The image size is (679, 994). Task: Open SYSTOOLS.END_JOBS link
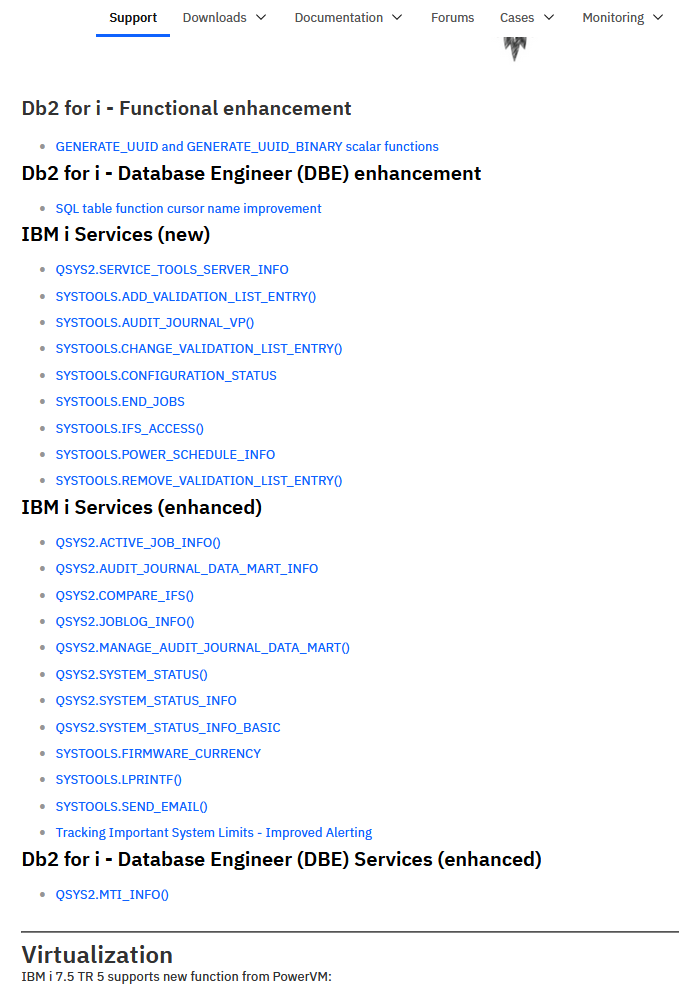pos(120,401)
